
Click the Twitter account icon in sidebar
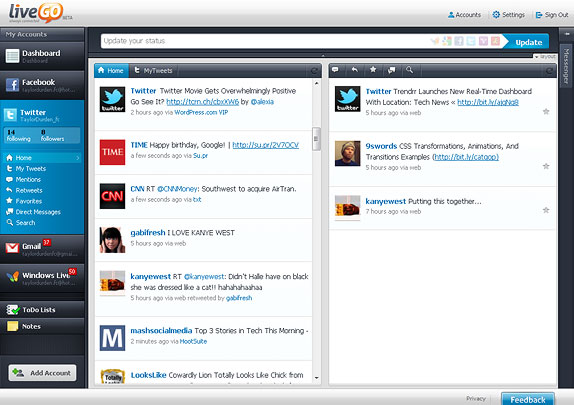pyautogui.click(x=10, y=115)
